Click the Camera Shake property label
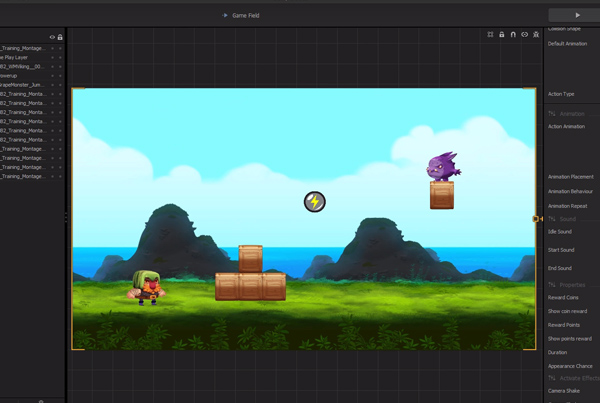600x403 pixels. (x=564, y=391)
